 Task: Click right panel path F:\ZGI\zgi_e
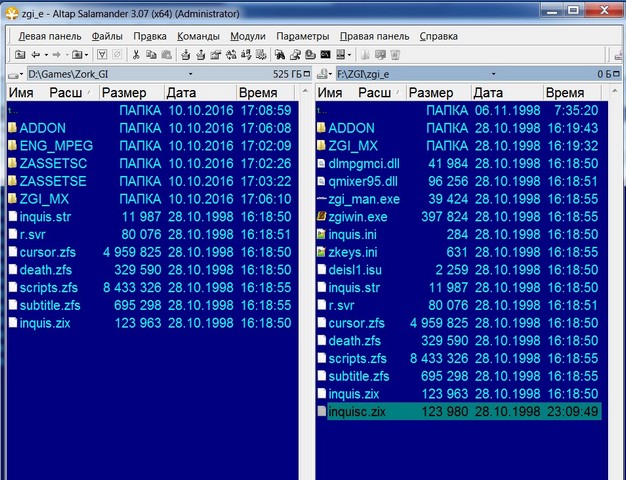[x=363, y=74]
